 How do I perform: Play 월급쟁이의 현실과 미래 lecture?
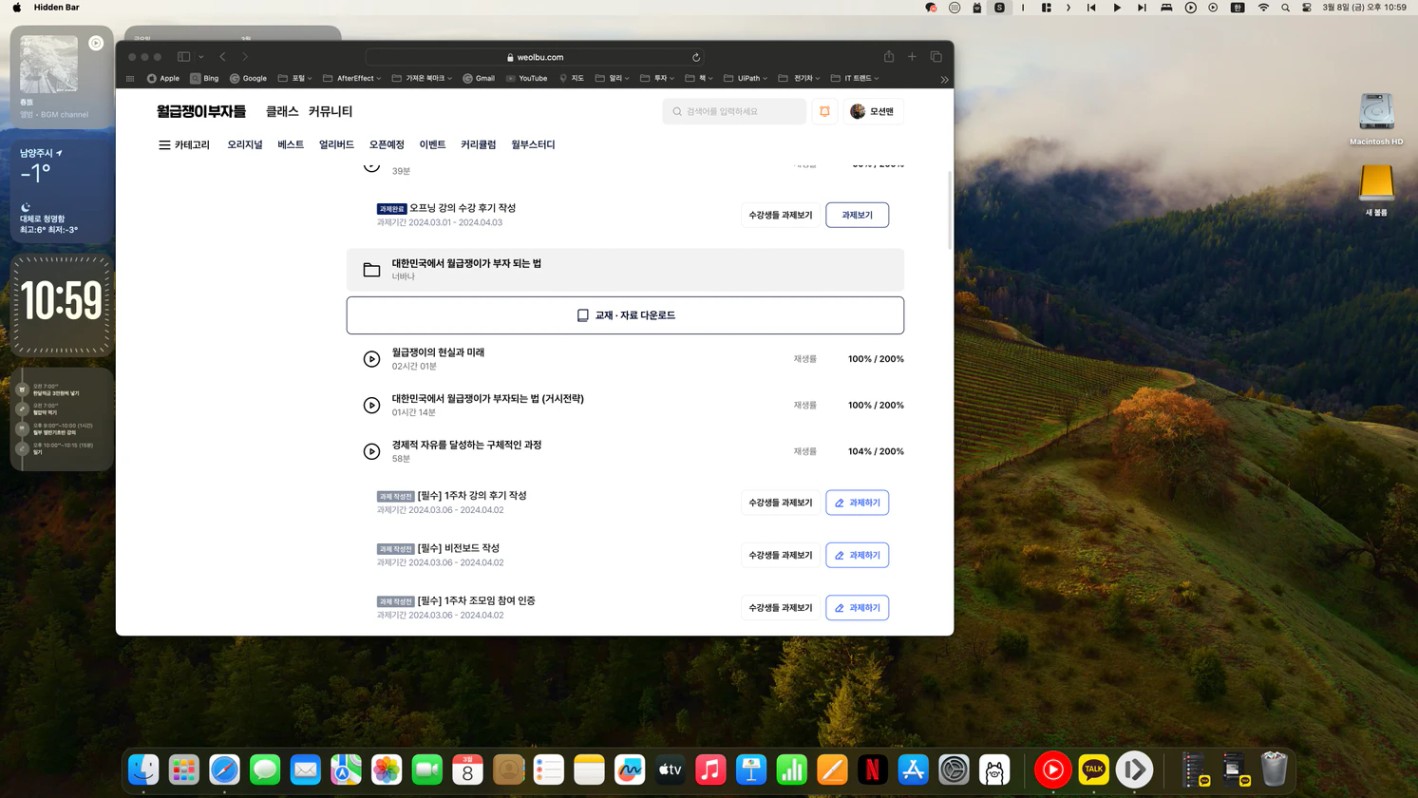pyautogui.click(x=372, y=359)
